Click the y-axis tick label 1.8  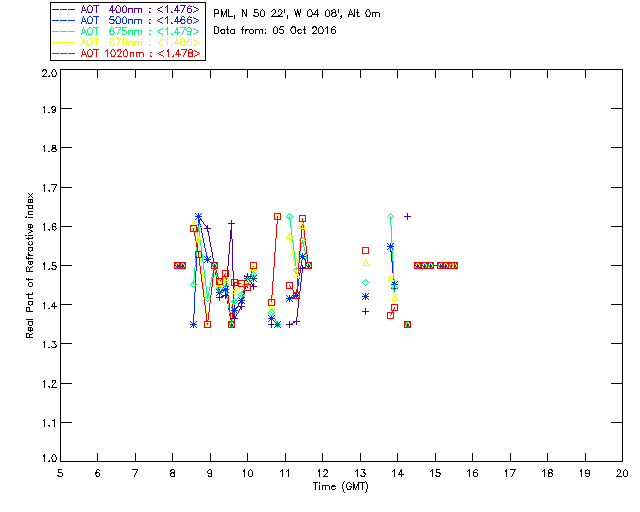tap(49, 148)
